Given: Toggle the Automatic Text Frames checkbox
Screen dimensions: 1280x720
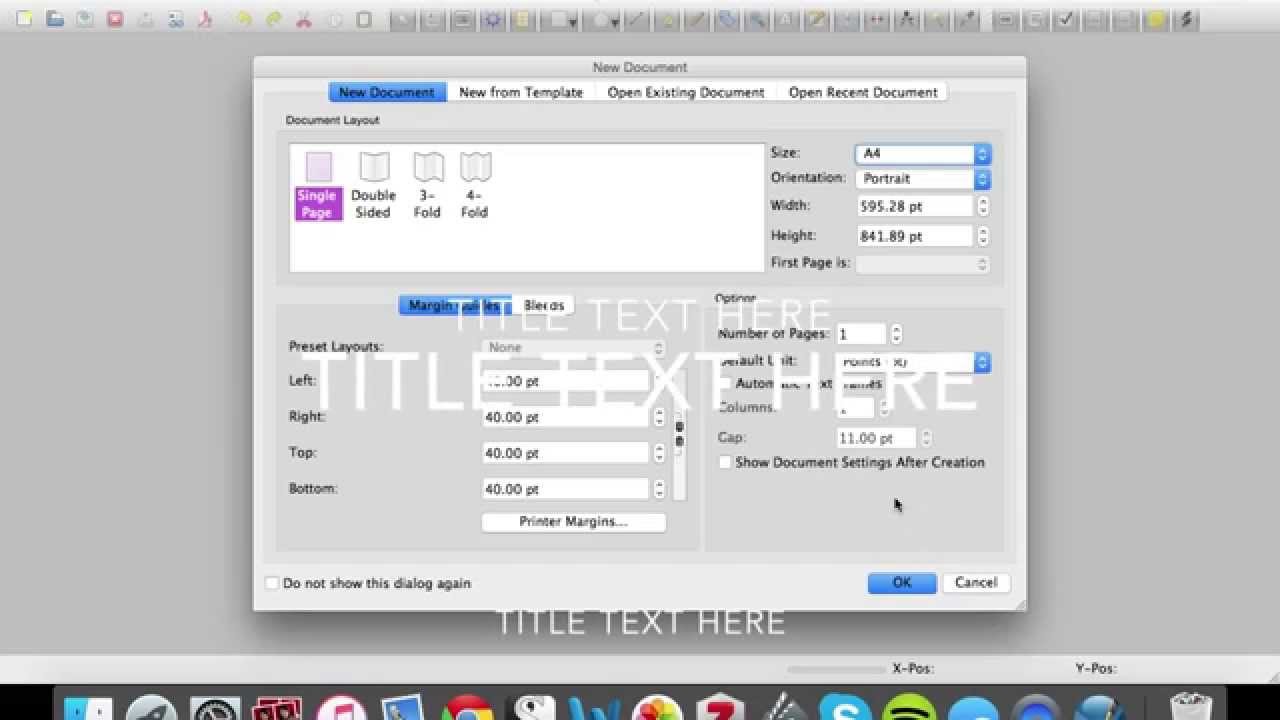Looking at the screenshot, I should coord(725,384).
